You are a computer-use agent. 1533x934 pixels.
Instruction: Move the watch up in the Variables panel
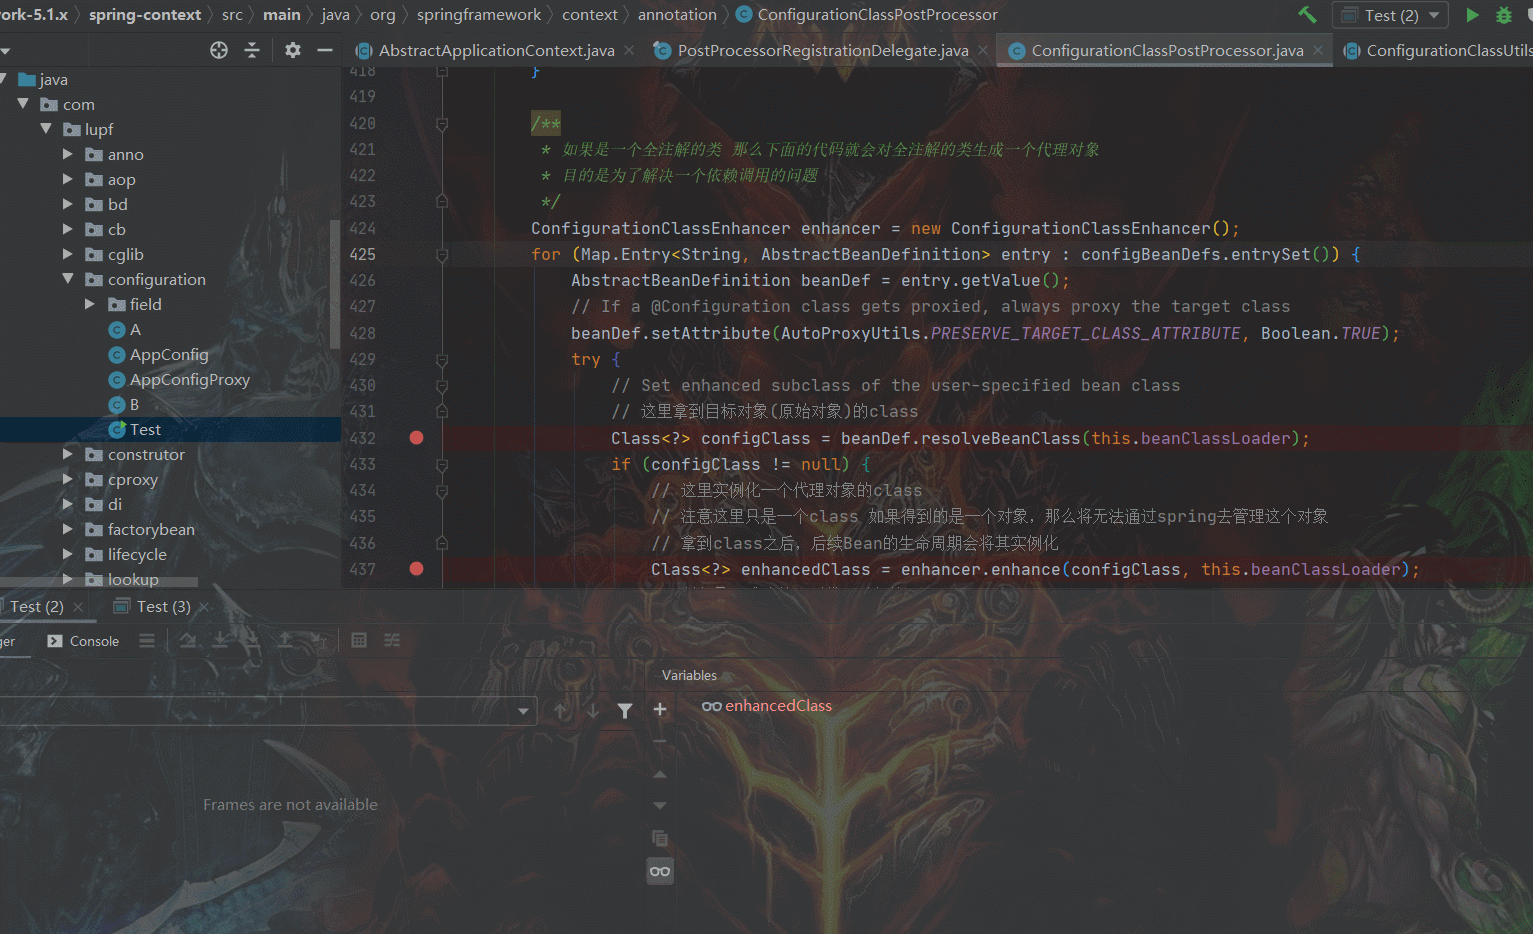pyautogui.click(x=660, y=774)
